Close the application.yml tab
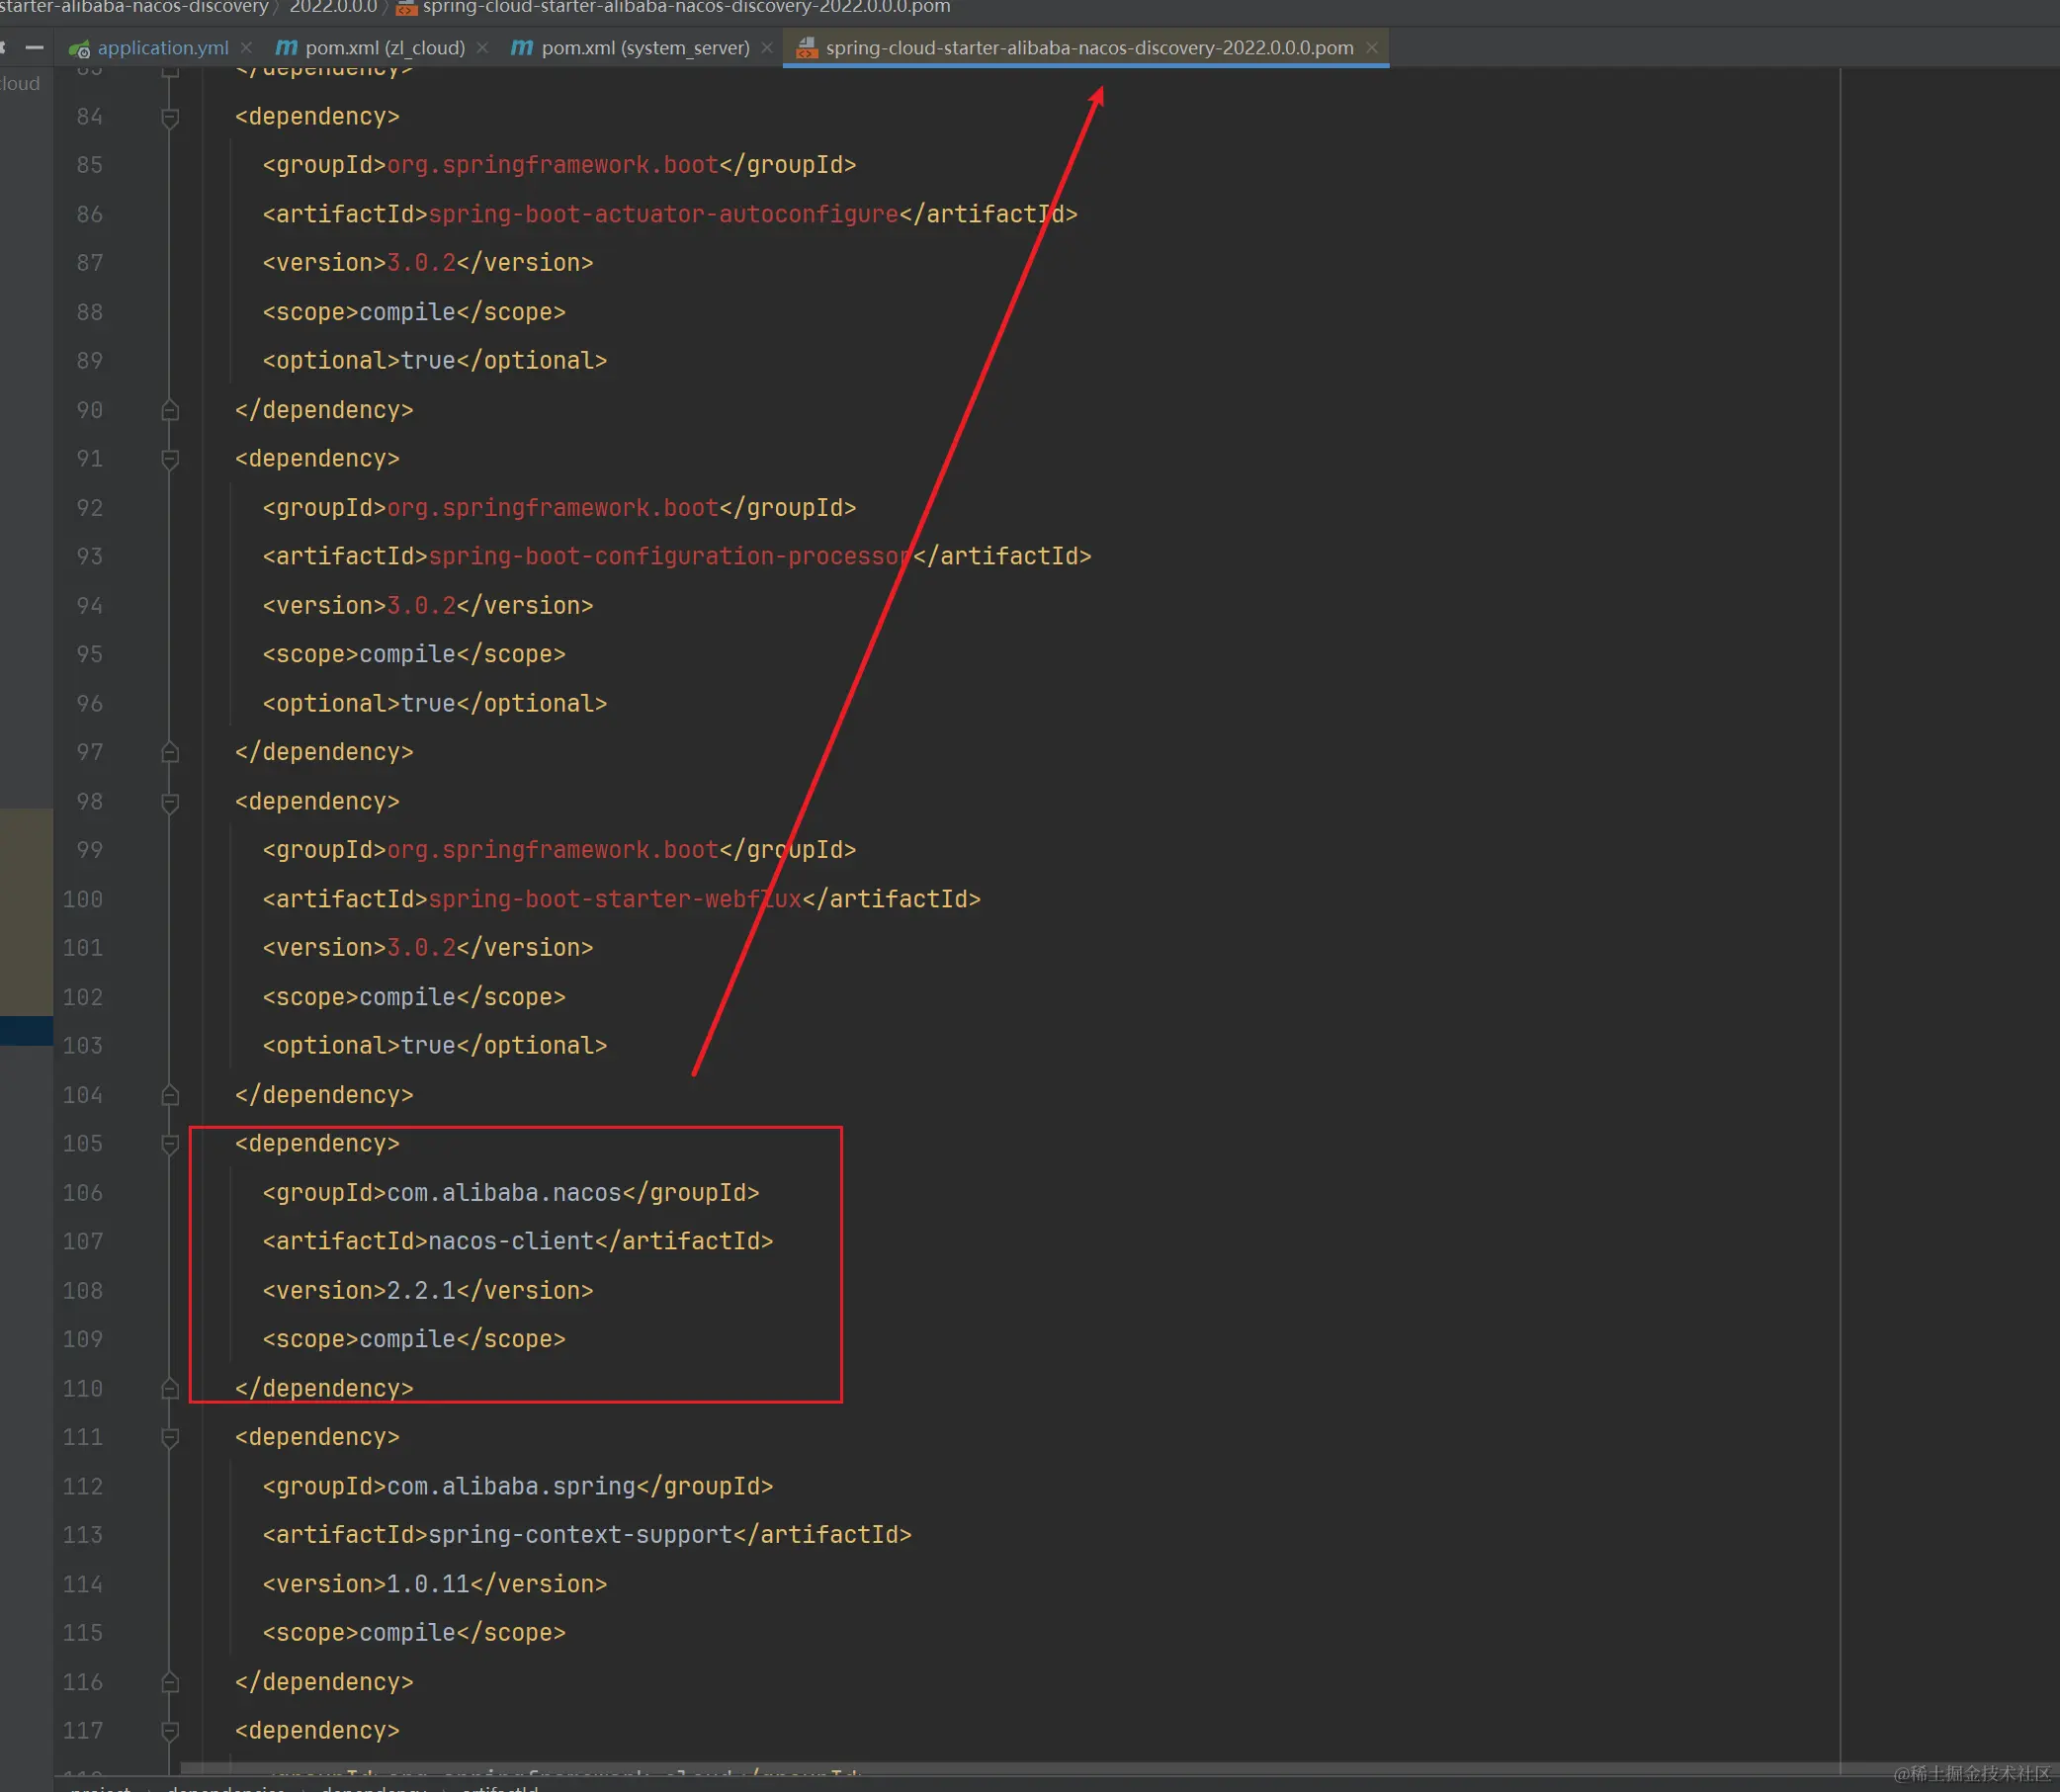This screenshot has height=1792, width=2060. pos(246,48)
